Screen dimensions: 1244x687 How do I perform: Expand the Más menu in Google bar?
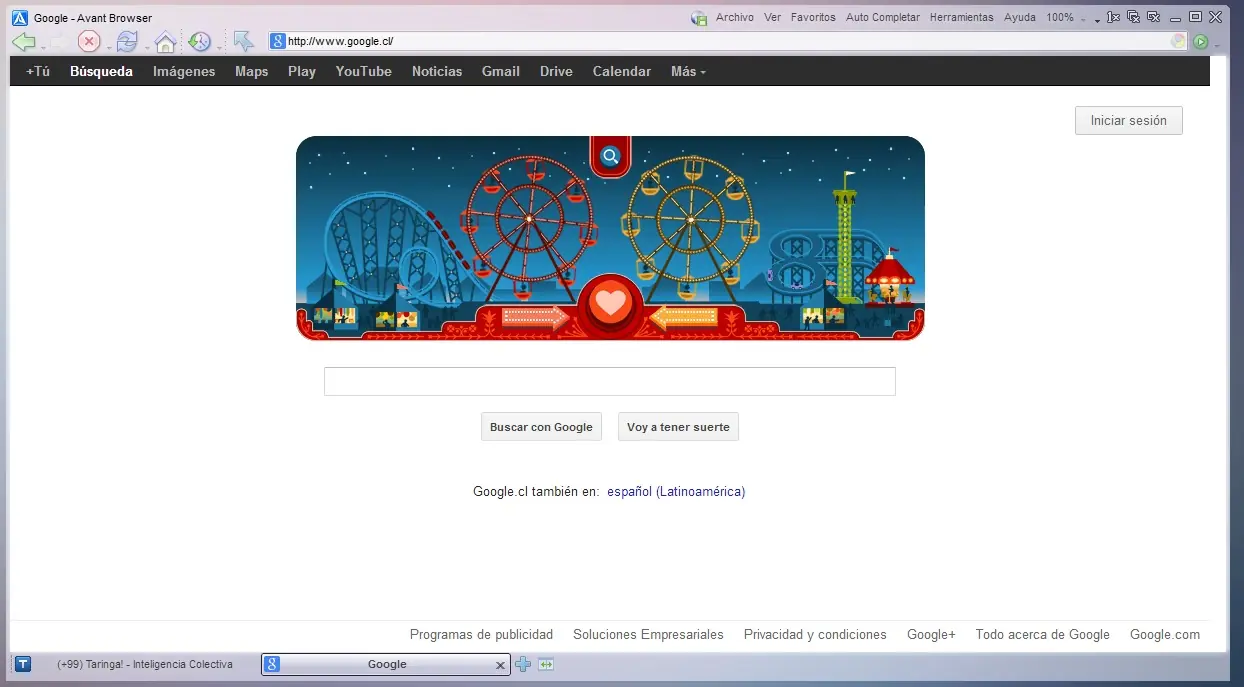(688, 71)
